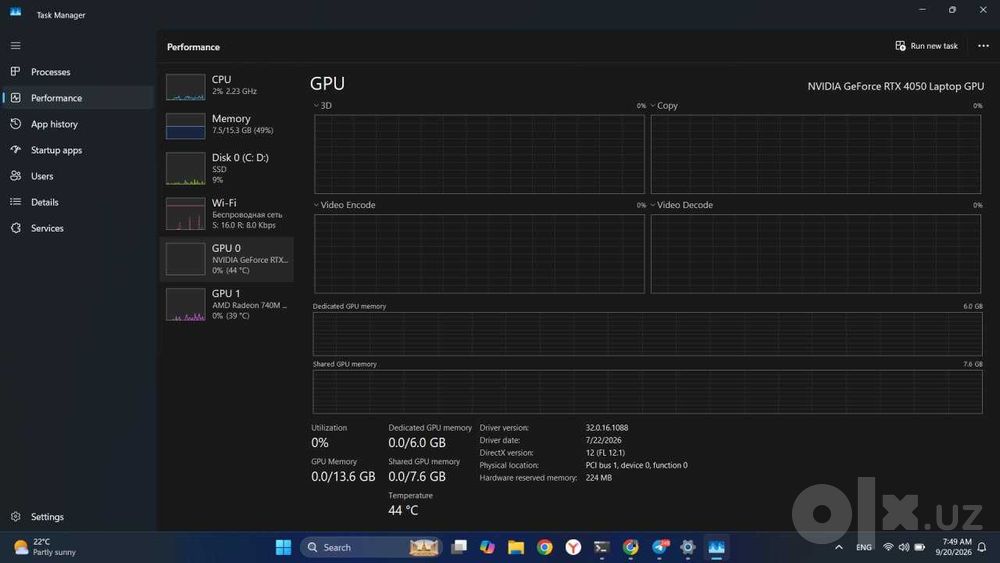Viewport: 1000px width, 563px height.
Task: Select GPU 1 AMD Radeon item
Action: 226,304
